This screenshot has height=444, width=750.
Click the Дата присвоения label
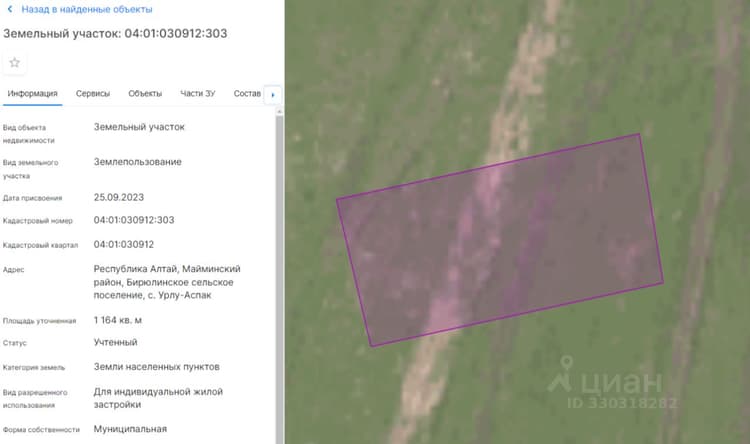click(33, 198)
